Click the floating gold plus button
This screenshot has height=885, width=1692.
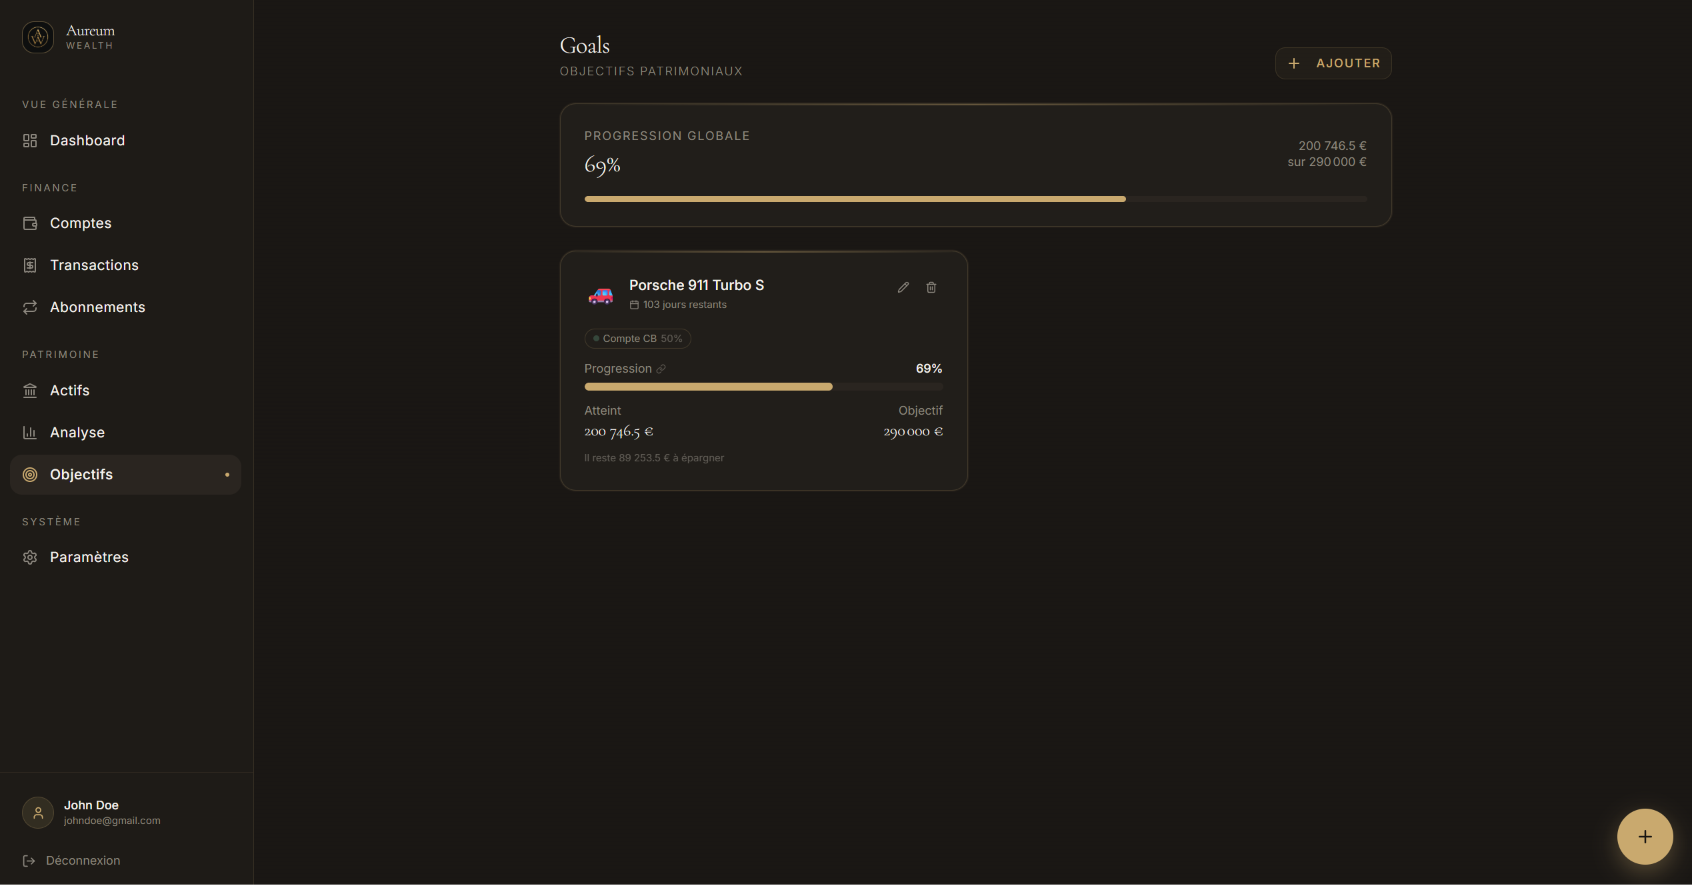coord(1645,836)
